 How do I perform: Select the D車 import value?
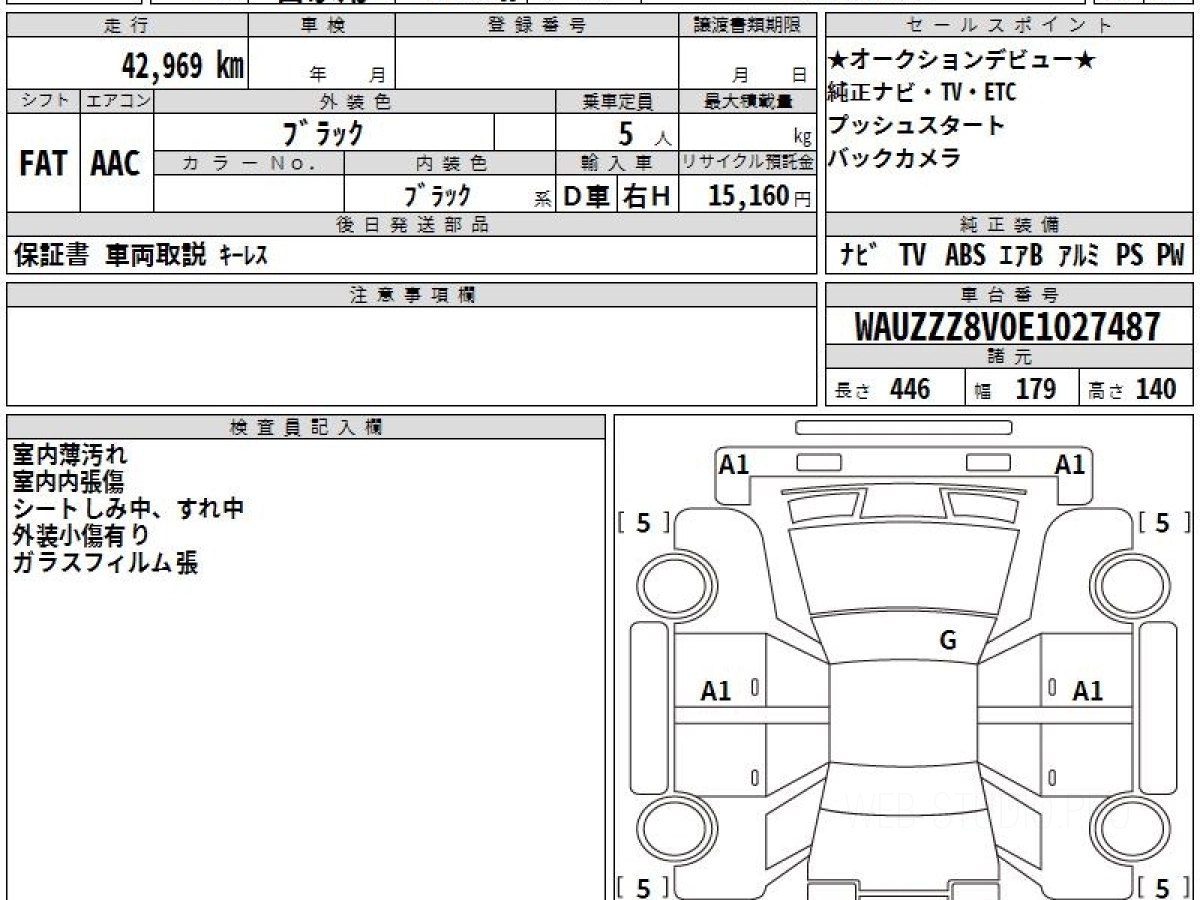(x=587, y=196)
